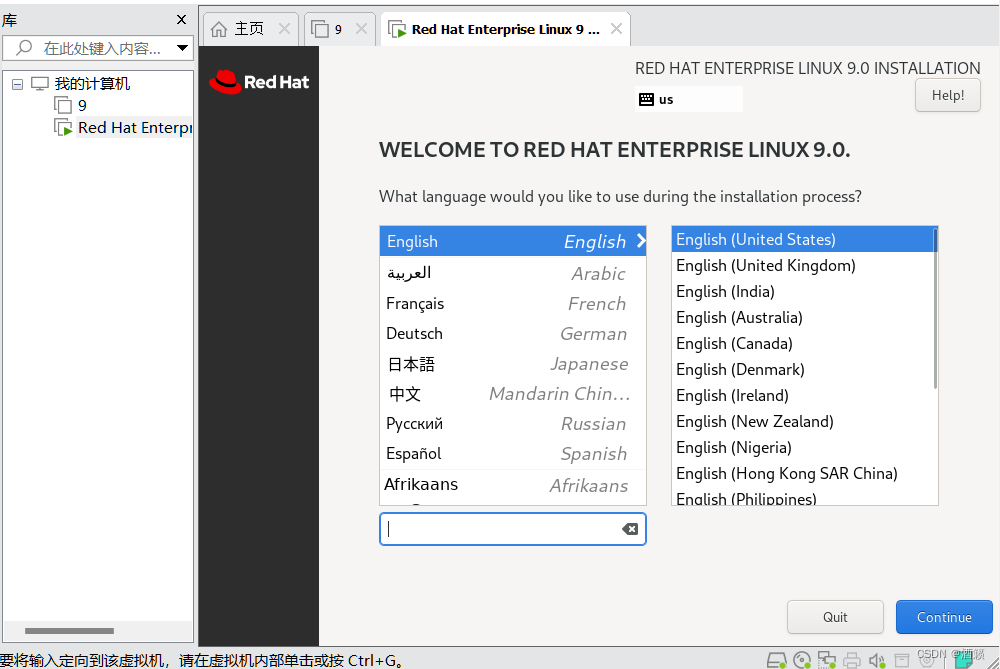
Task: Open the library search dropdown arrow
Action: coord(182,48)
